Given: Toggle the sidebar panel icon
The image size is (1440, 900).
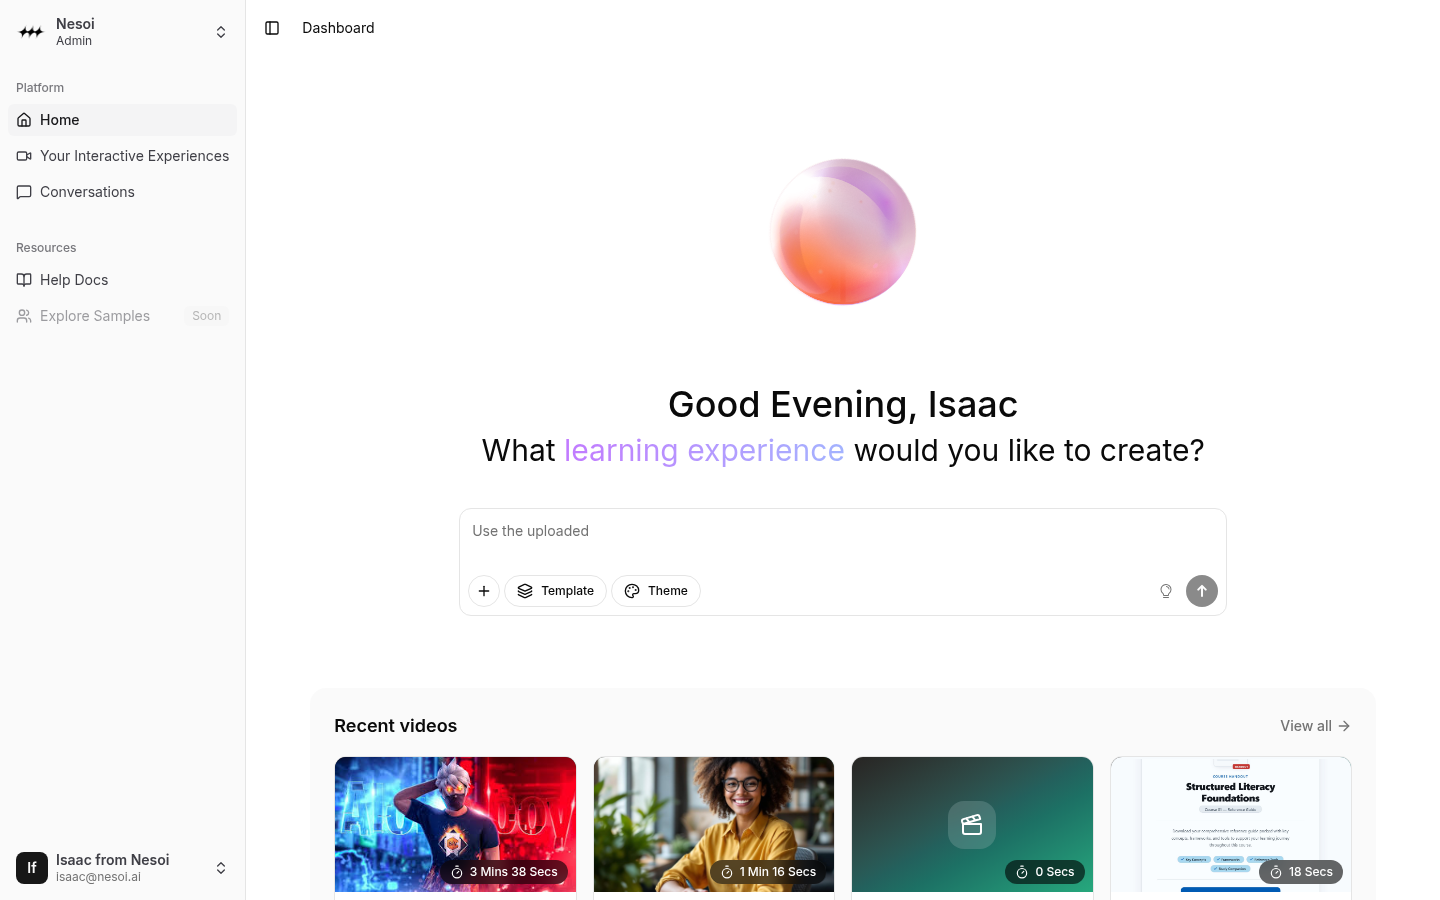Looking at the screenshot, I should tap(272, 28).
